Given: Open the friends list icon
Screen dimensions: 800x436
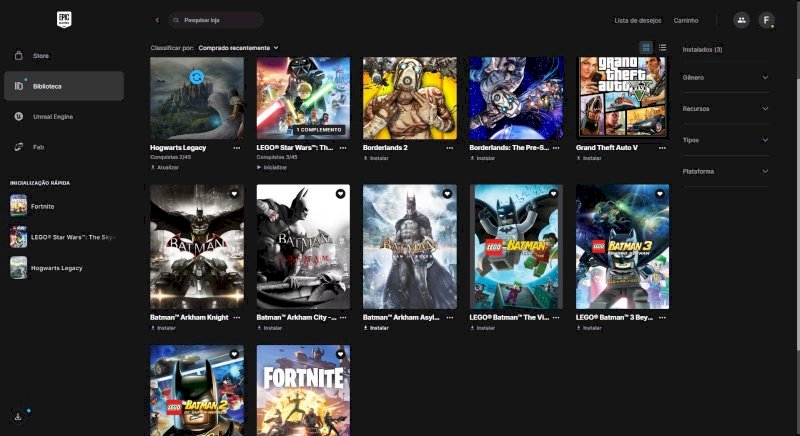Looking at the screenshot, I should point(741,20).
